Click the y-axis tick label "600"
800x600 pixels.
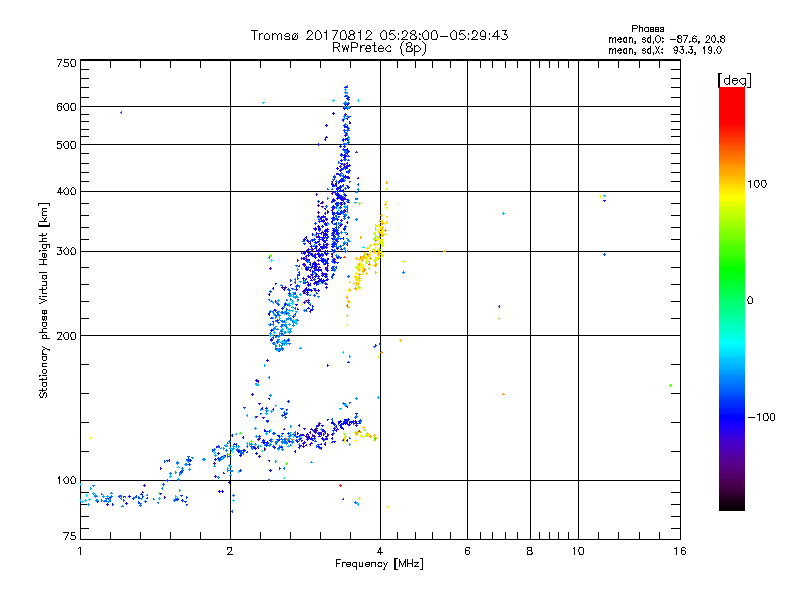point(66,107)
